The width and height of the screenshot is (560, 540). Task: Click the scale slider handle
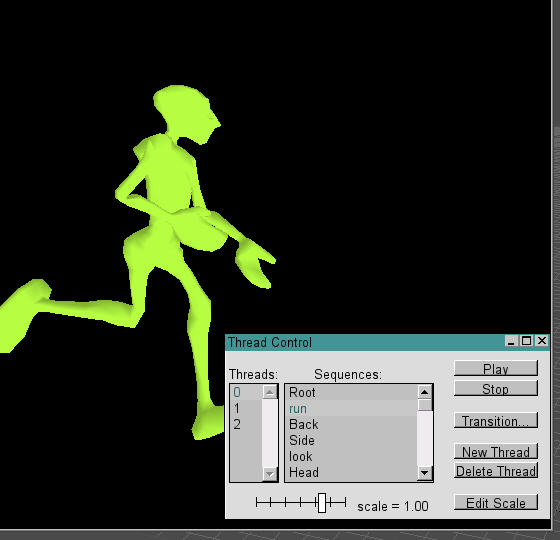point(322,503)
